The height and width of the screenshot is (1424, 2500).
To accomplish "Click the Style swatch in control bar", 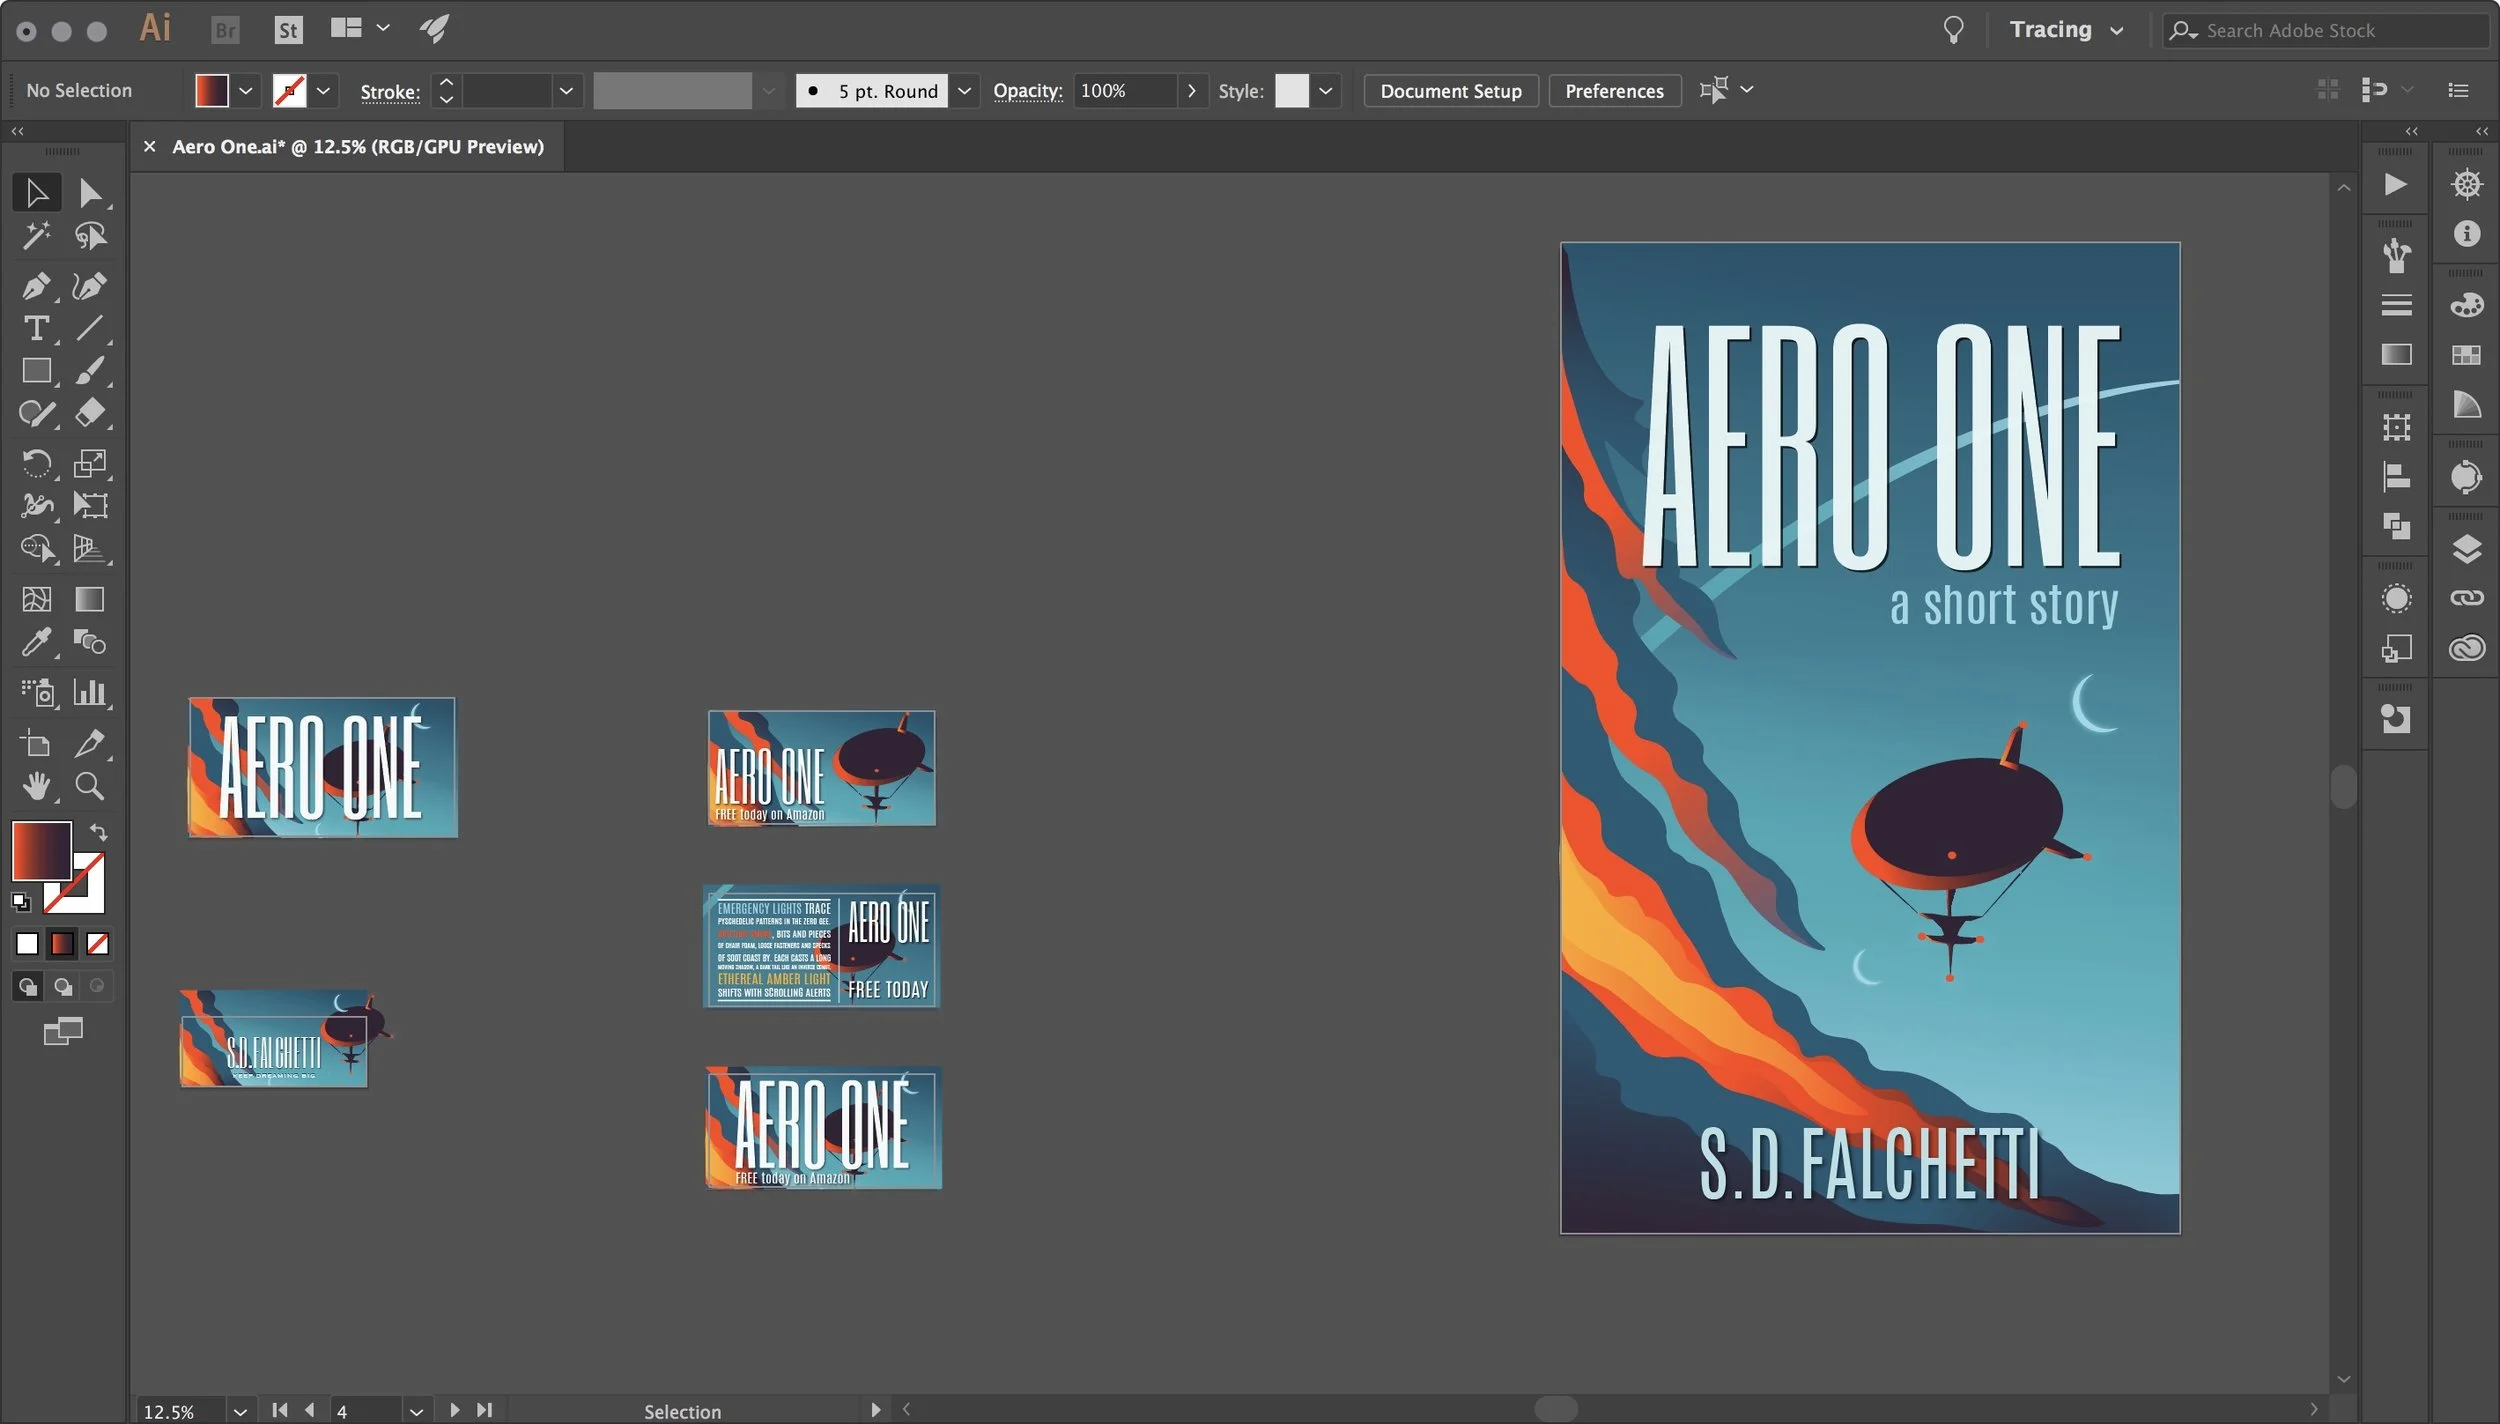I will point(1291,91).
